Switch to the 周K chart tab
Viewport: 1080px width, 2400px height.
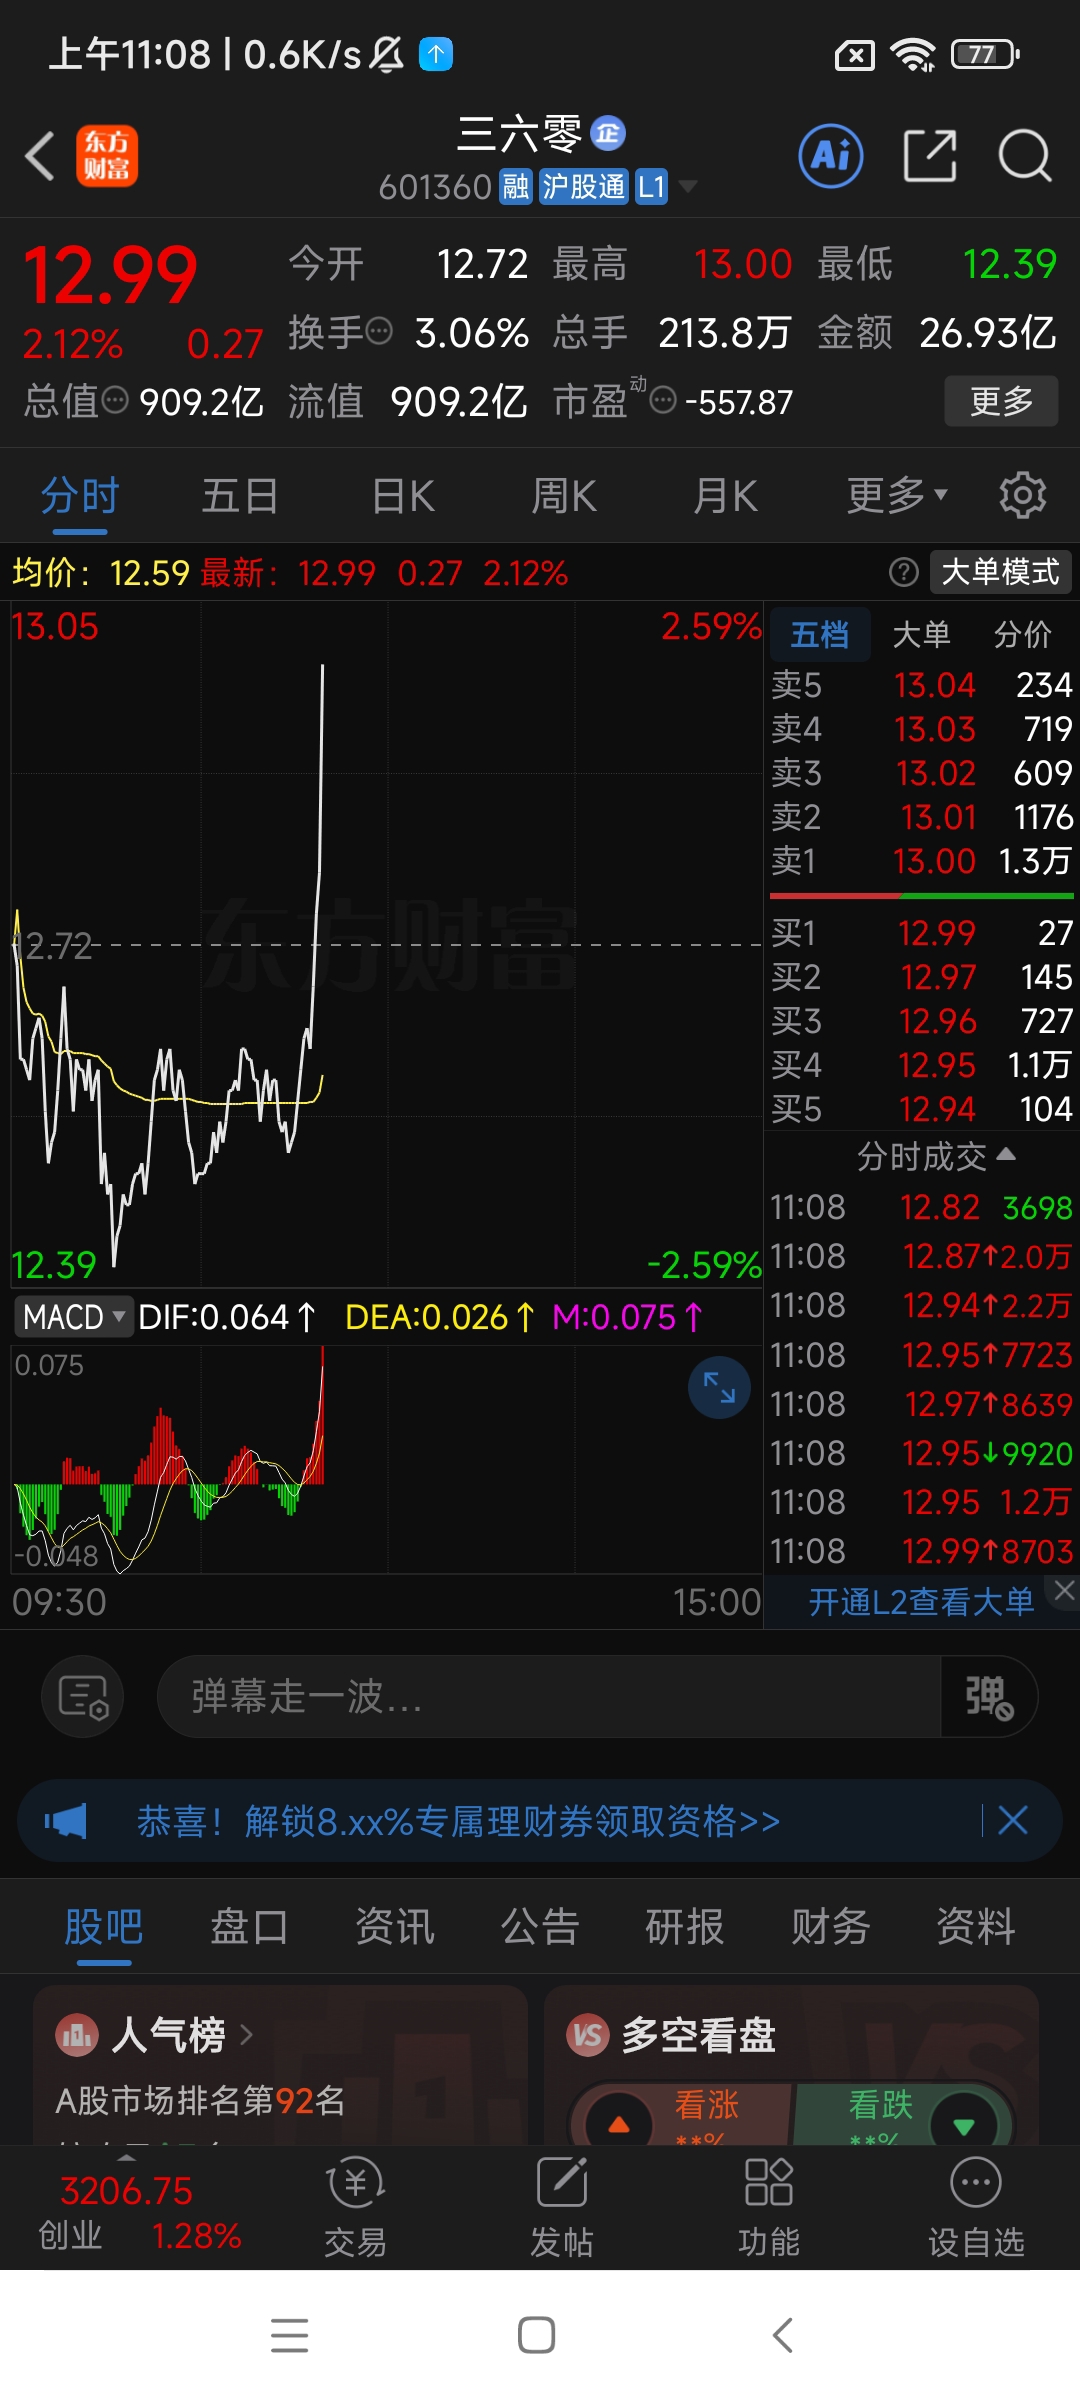coord(564,495)
